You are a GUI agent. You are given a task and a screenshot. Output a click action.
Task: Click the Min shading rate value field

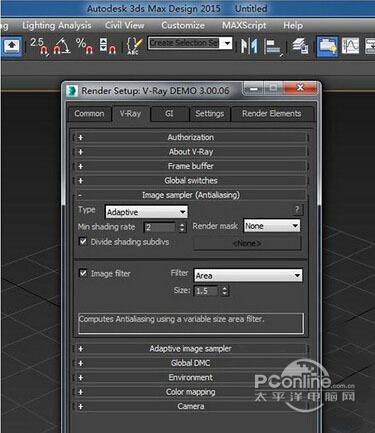pos(160,227)
